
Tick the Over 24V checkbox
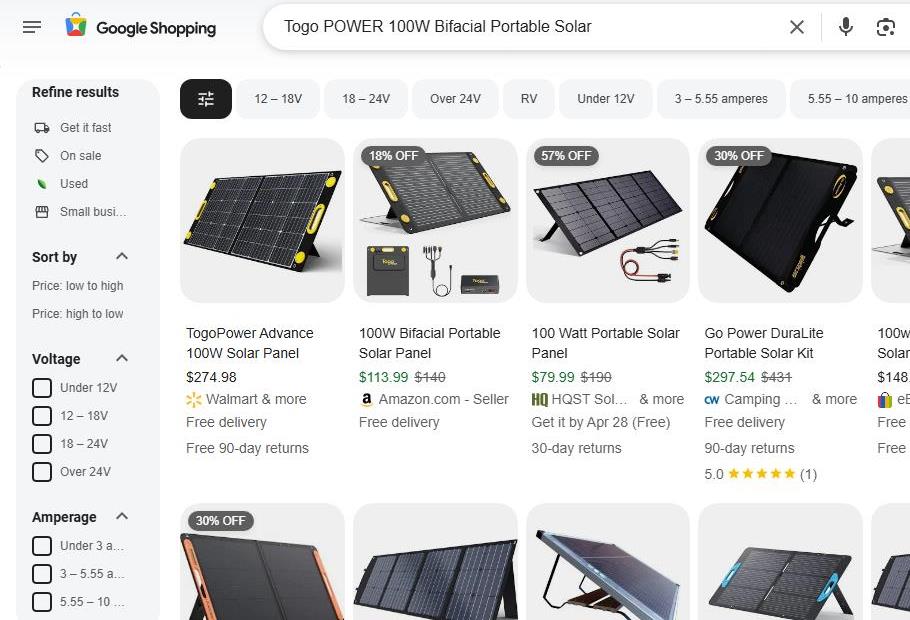click(42, 472)
